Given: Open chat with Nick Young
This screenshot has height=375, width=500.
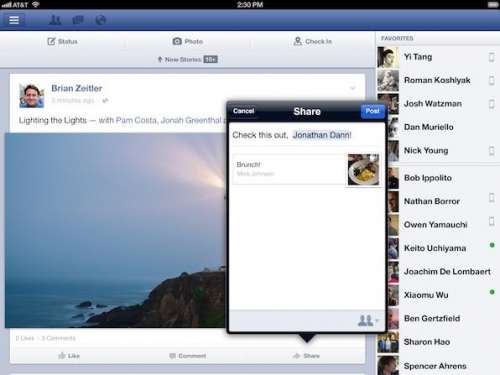Looking at the screenshot, I should (x=443, y=151).
